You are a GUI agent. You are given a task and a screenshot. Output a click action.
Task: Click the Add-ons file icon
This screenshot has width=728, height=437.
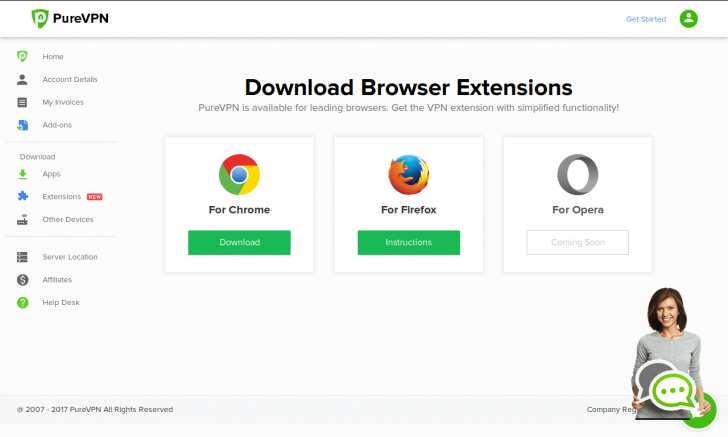pos(22,125)
